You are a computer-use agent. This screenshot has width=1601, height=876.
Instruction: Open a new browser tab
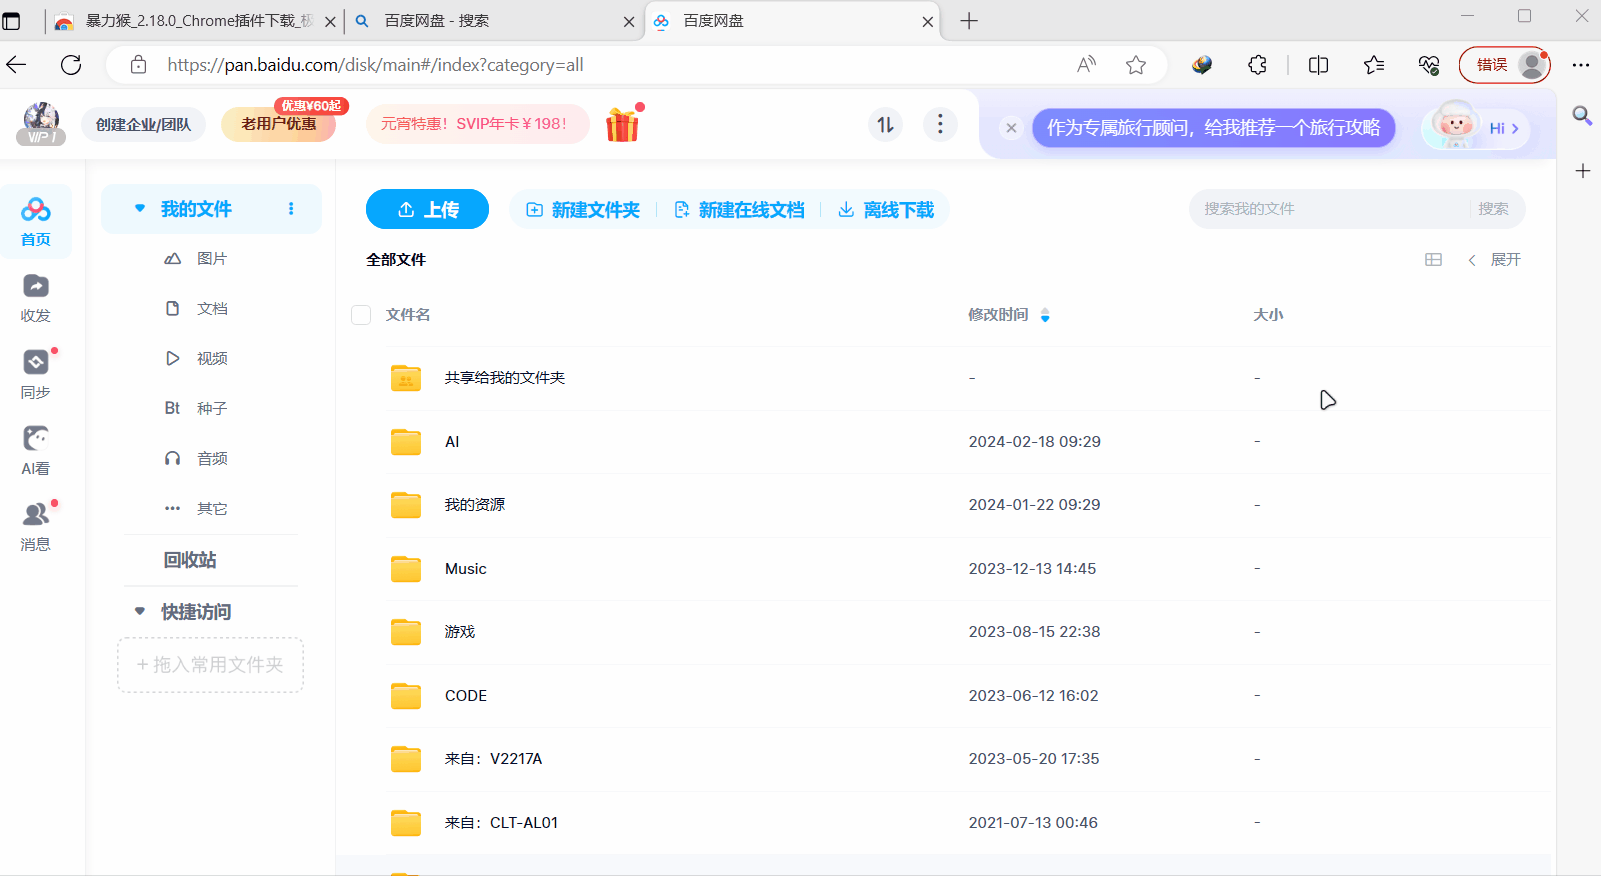[969, 21]
